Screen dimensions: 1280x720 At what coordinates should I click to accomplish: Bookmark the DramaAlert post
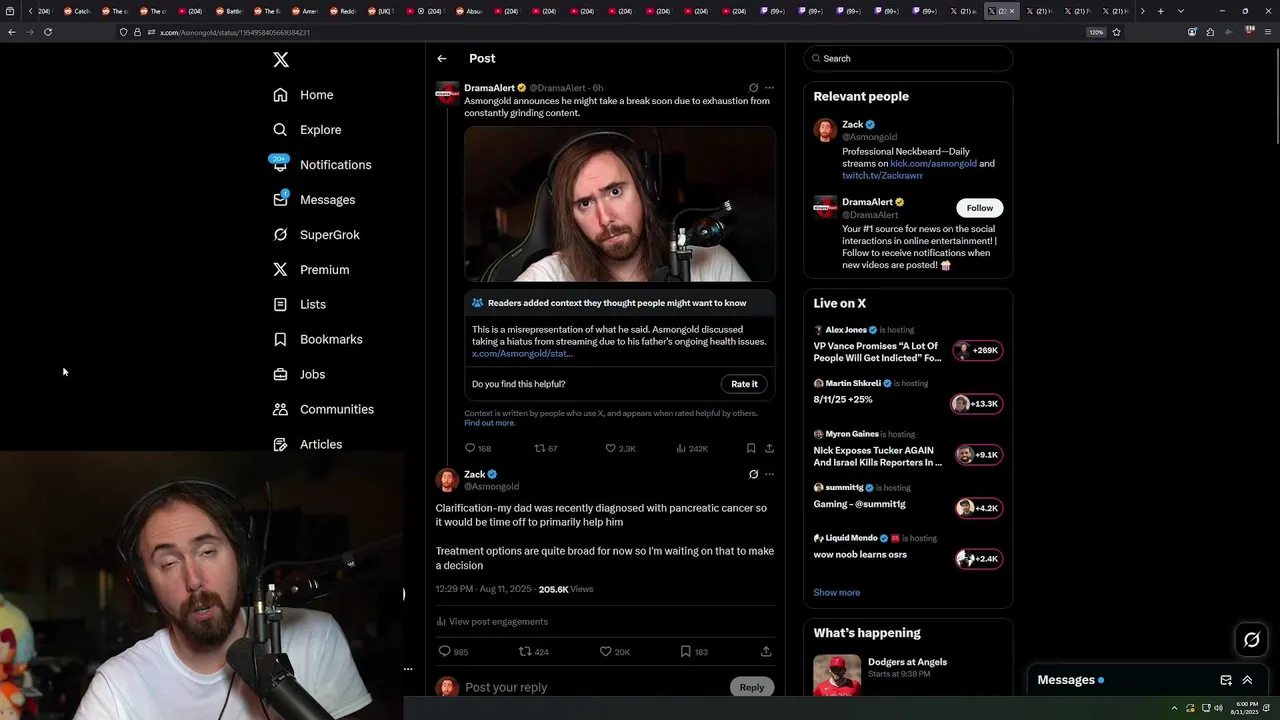point(751,449)
